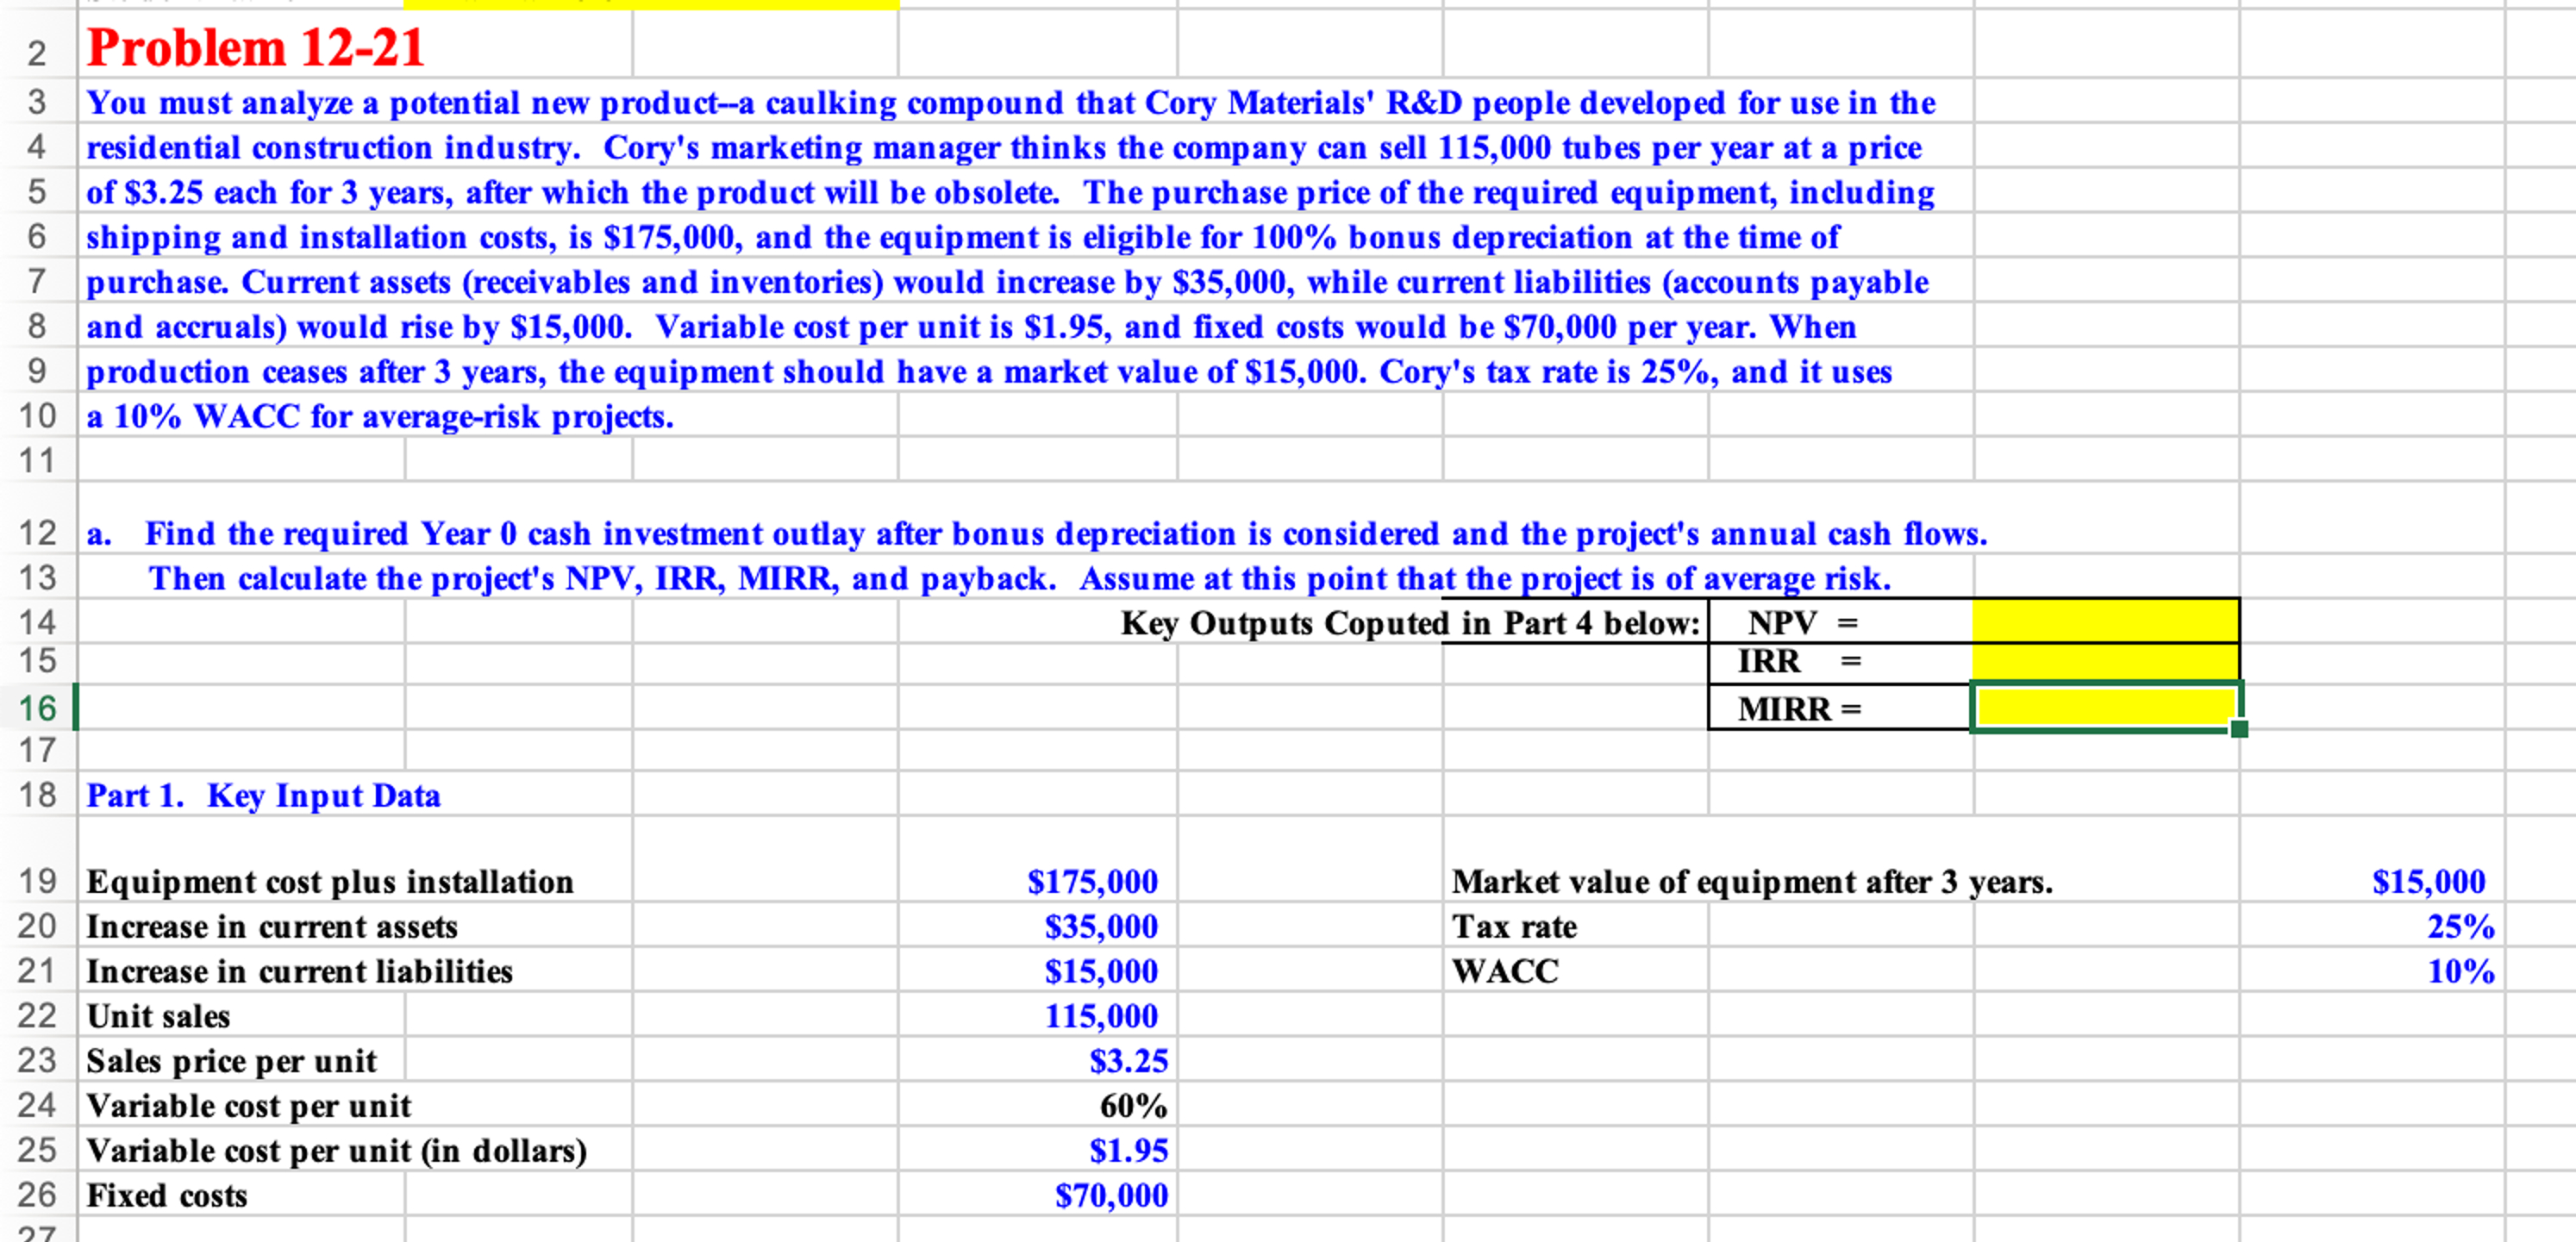Click the 60% variable cost cell

tap(1133, 1105)
